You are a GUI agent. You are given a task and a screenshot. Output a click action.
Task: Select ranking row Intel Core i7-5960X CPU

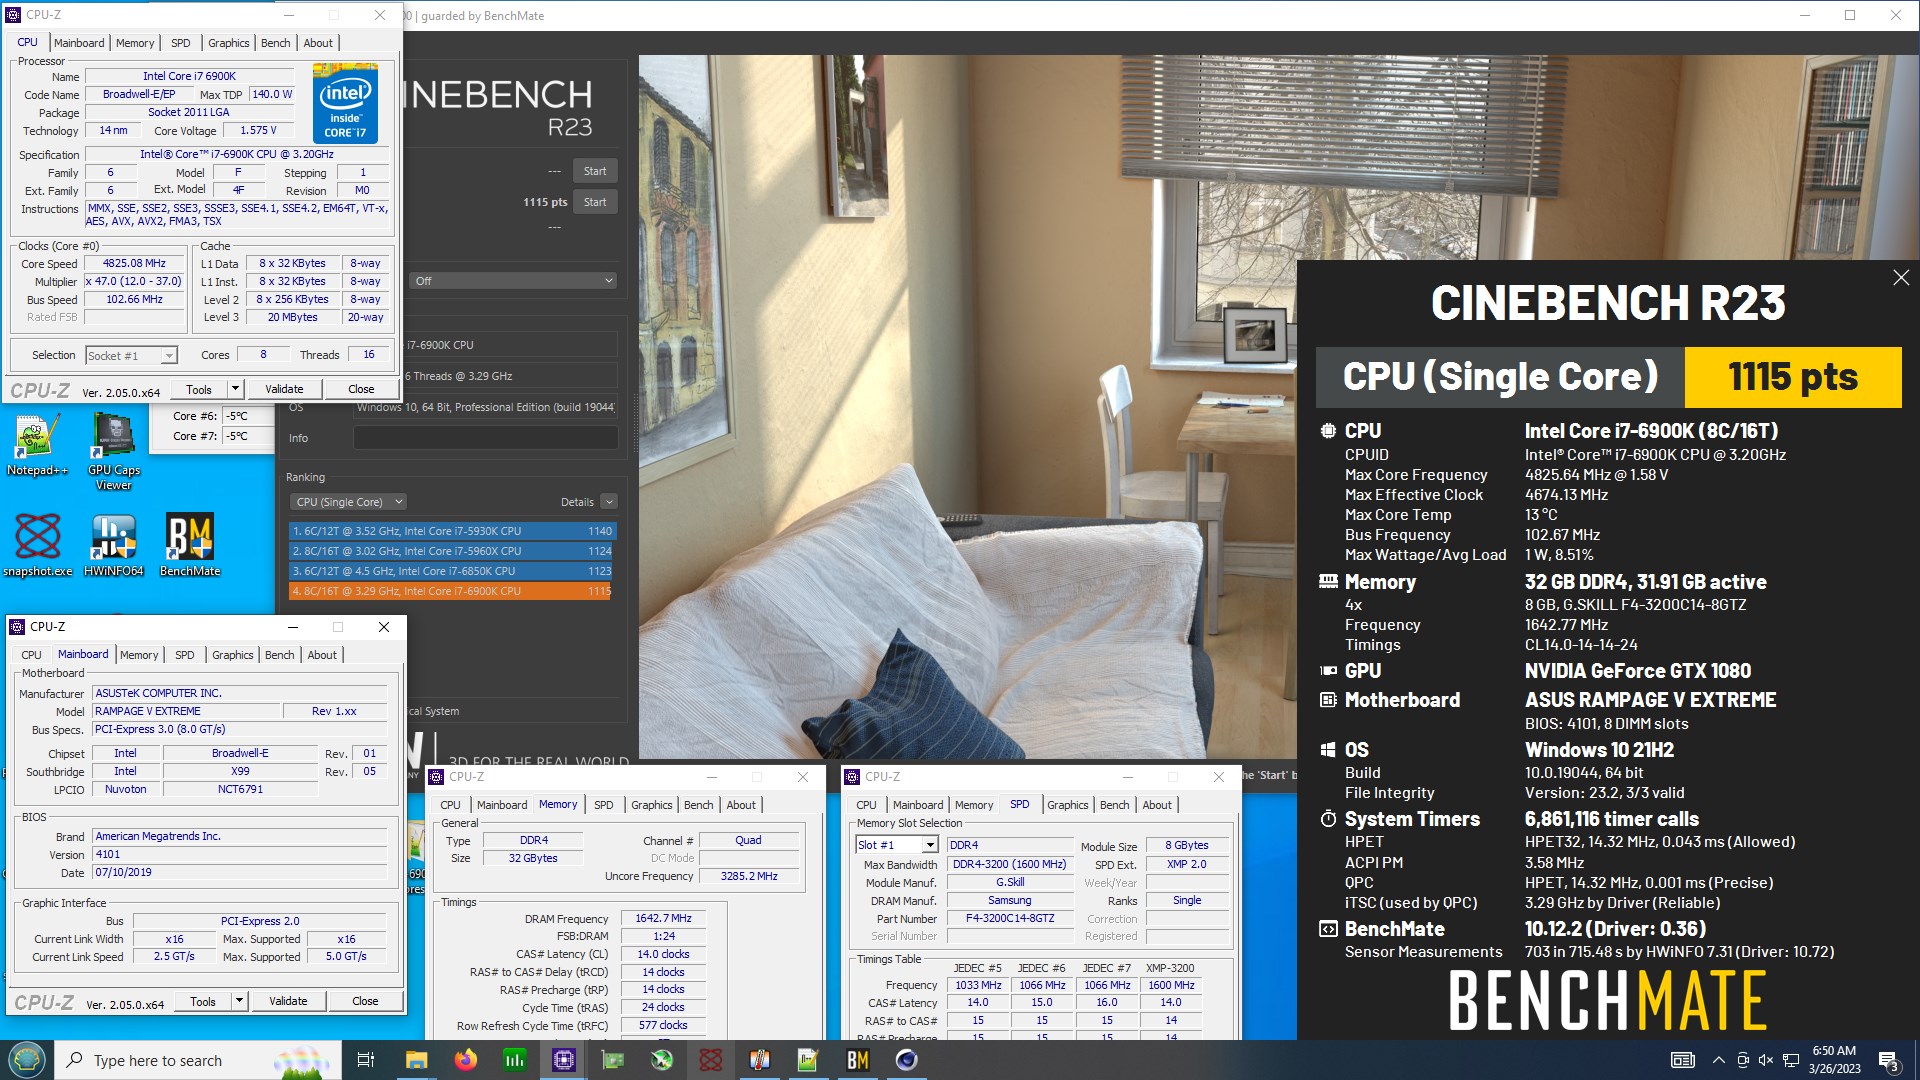pos(452,551)
